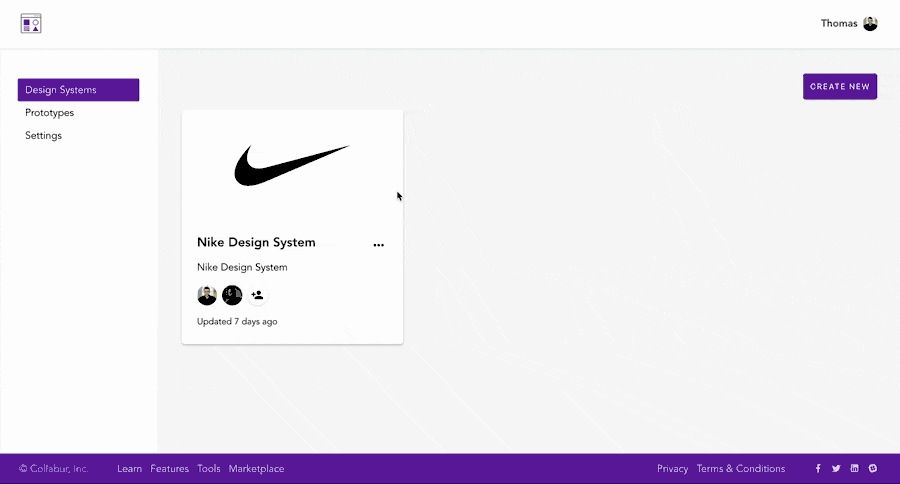This screenshot has width=900, height=484.
Task: Open Thomas's profile avatar
Action: coord(870,24)
